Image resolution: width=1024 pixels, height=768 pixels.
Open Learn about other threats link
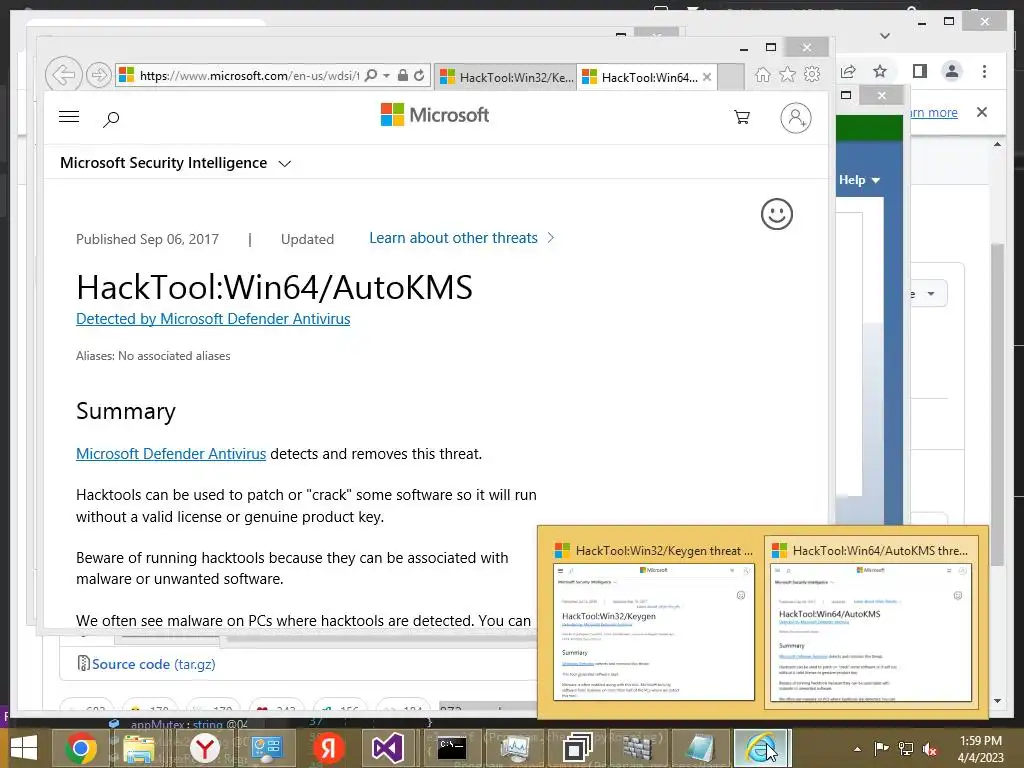462,238
